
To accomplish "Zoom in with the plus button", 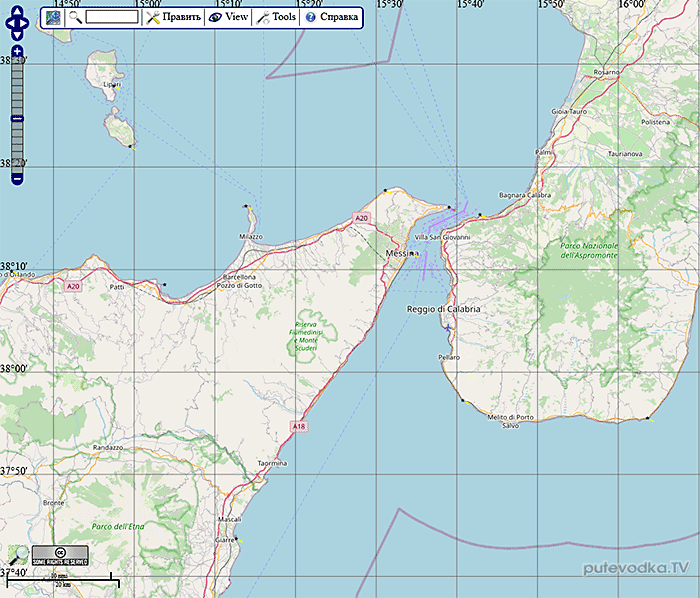I will click(x=17, y=51).
